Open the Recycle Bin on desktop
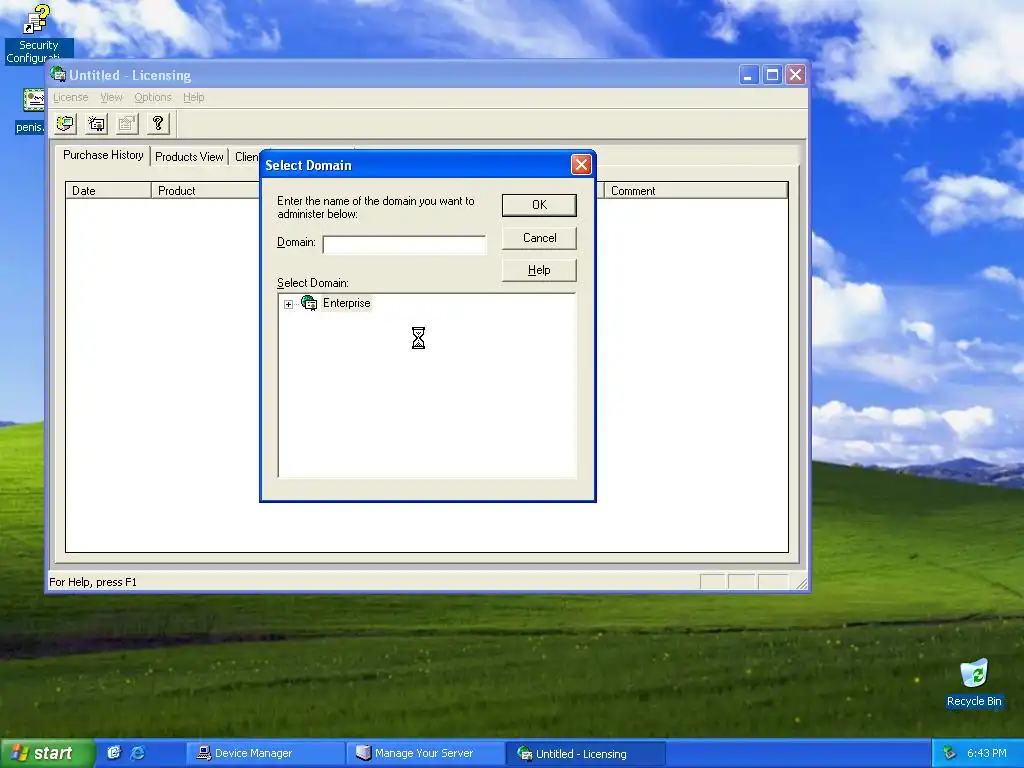Viewport: 1024px width, 768px height. pos(974,683)
